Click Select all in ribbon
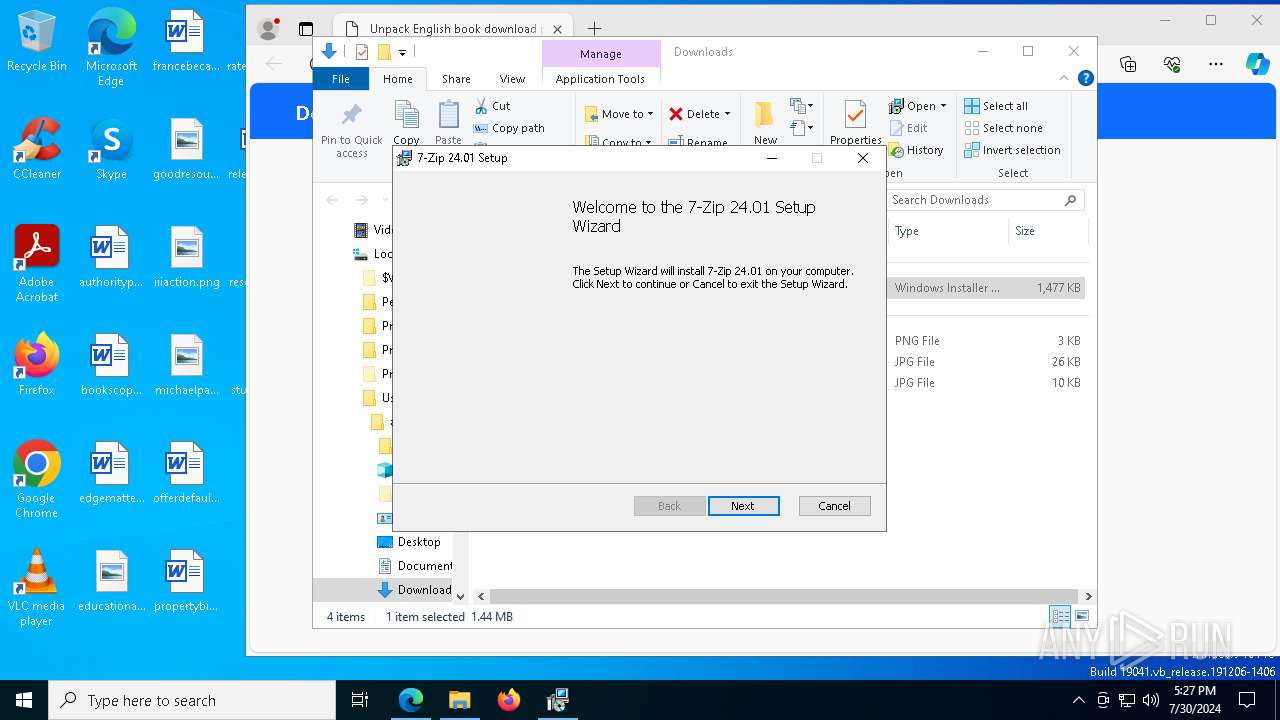 996,106
